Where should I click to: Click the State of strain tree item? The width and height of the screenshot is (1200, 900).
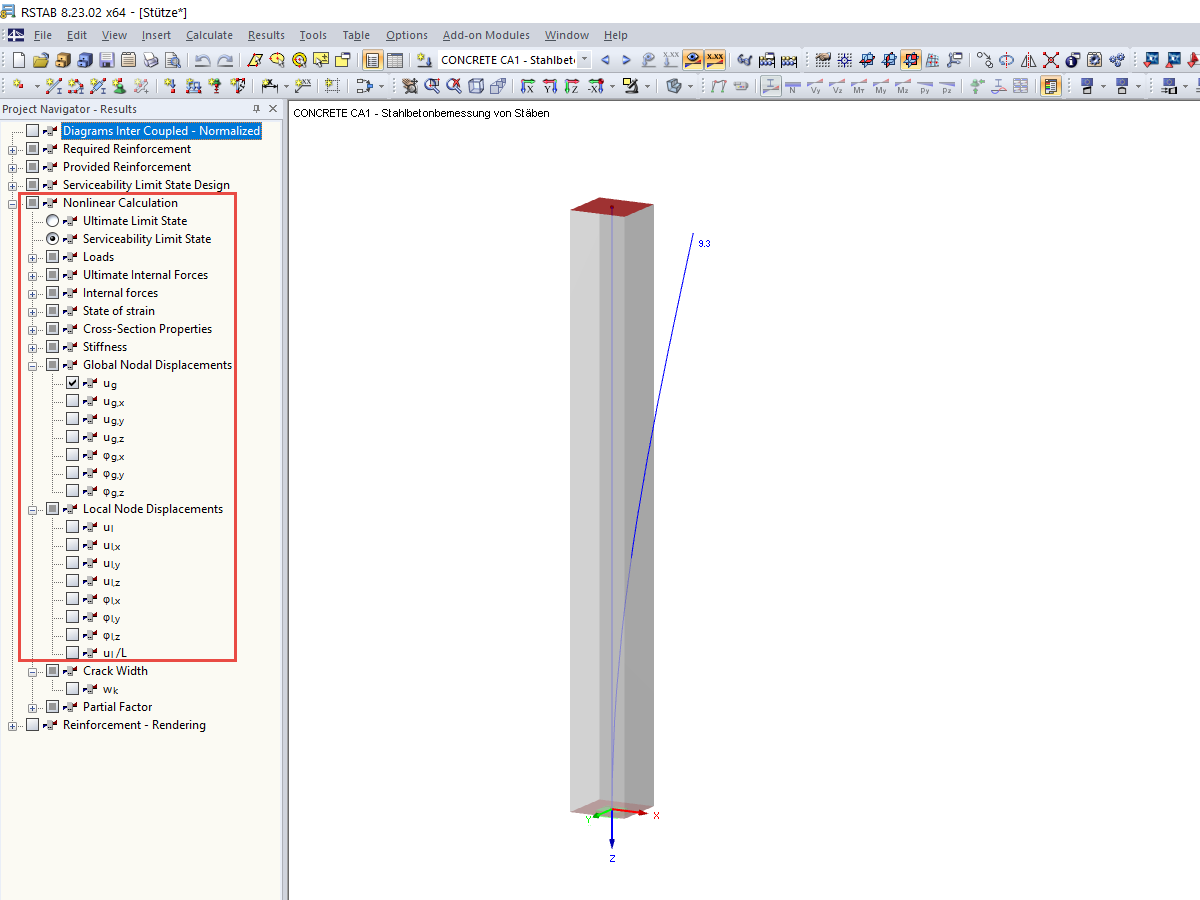(x=119, y=311)
